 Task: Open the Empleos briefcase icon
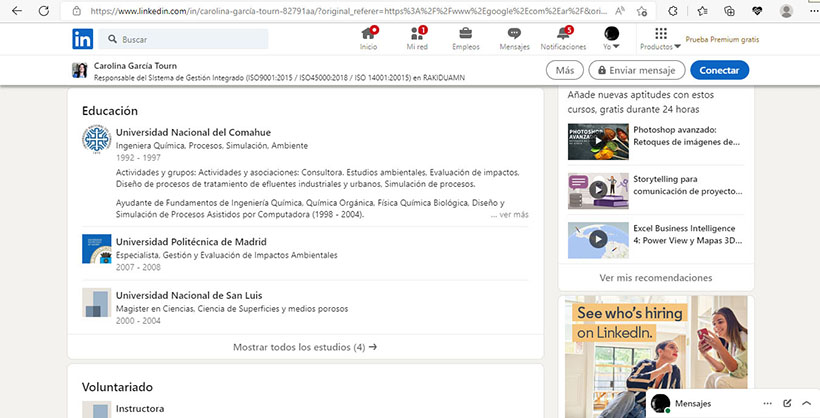point(465,34)
